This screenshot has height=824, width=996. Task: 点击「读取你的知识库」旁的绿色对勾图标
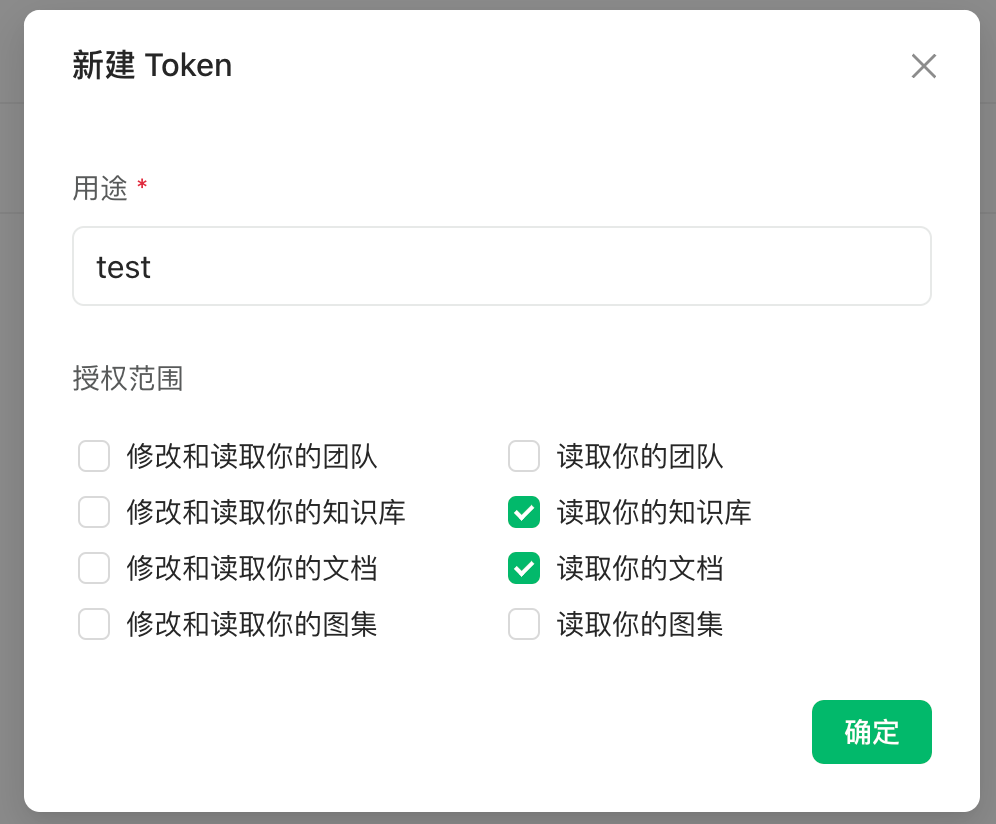pyautogui.click(x=524, y=512)
